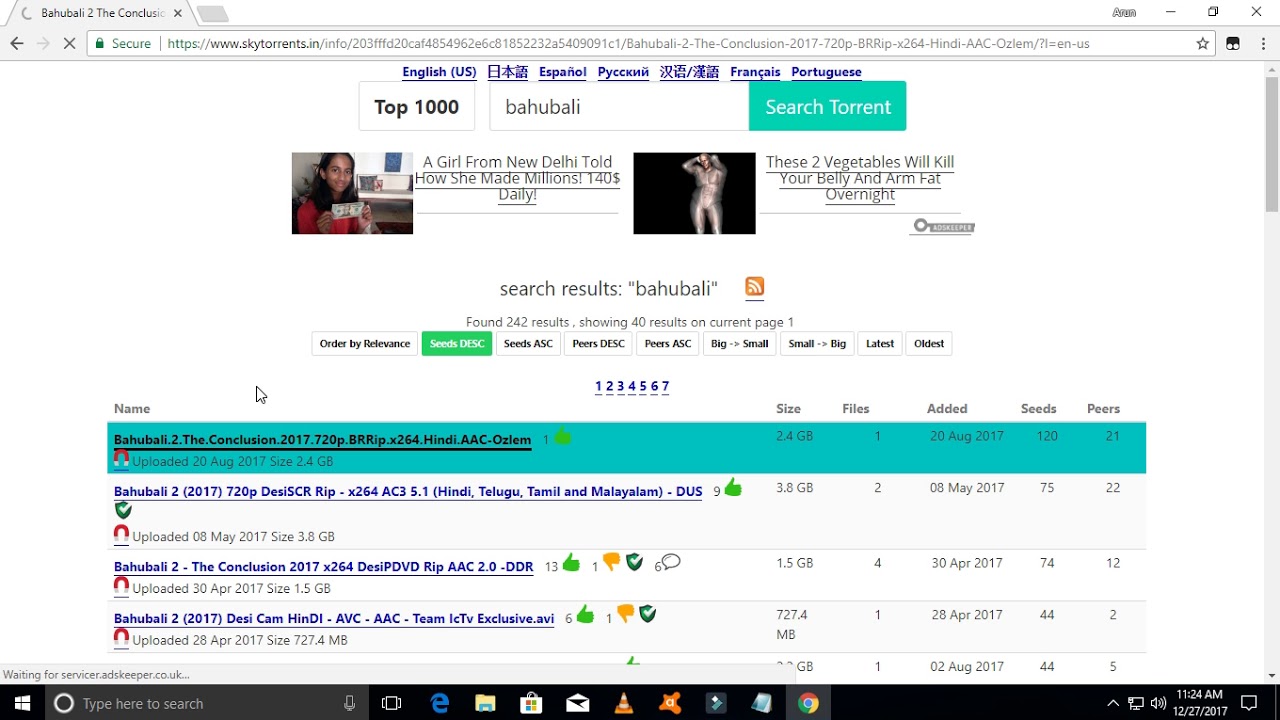Click the browser back arrow

click(16, 44)
